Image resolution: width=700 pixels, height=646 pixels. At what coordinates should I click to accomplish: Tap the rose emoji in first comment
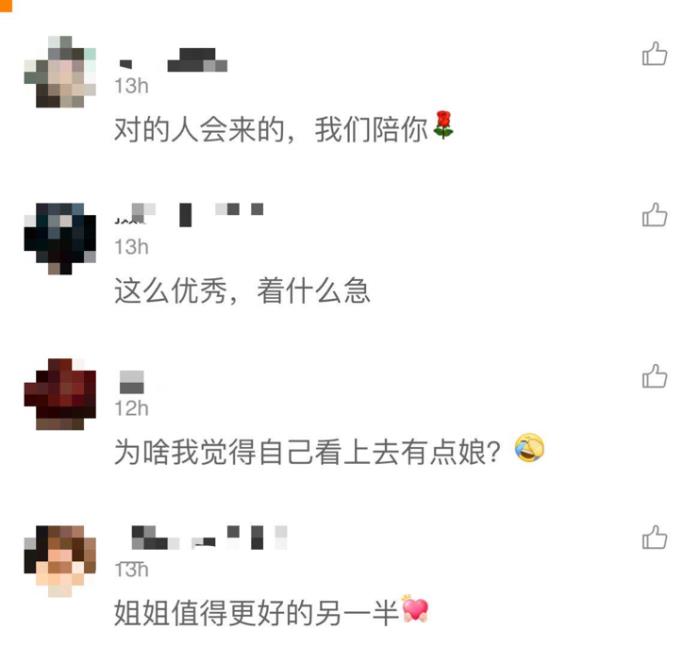[x=443, y=125]
